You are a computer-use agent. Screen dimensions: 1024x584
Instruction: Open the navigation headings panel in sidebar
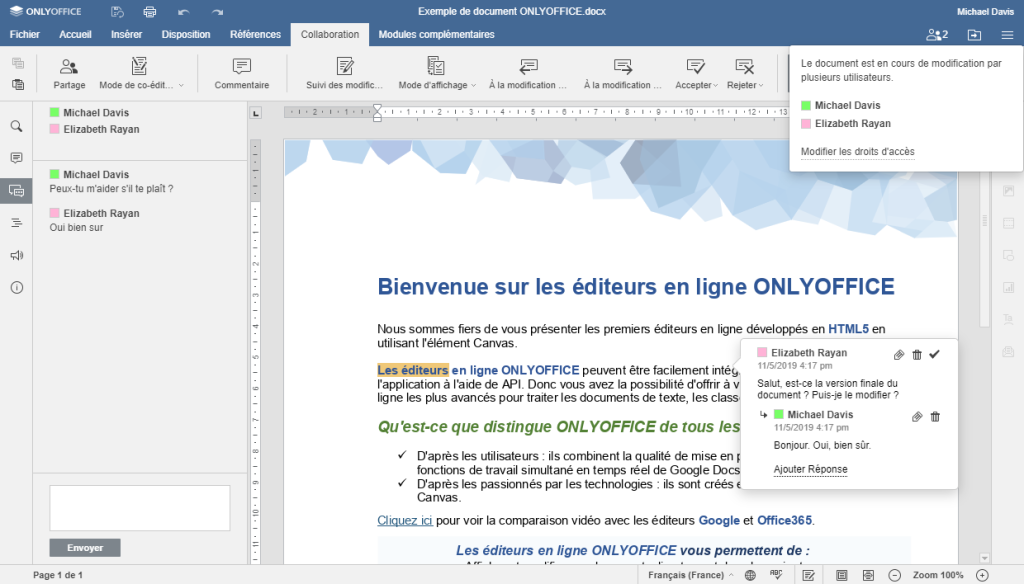coord(16,222)
